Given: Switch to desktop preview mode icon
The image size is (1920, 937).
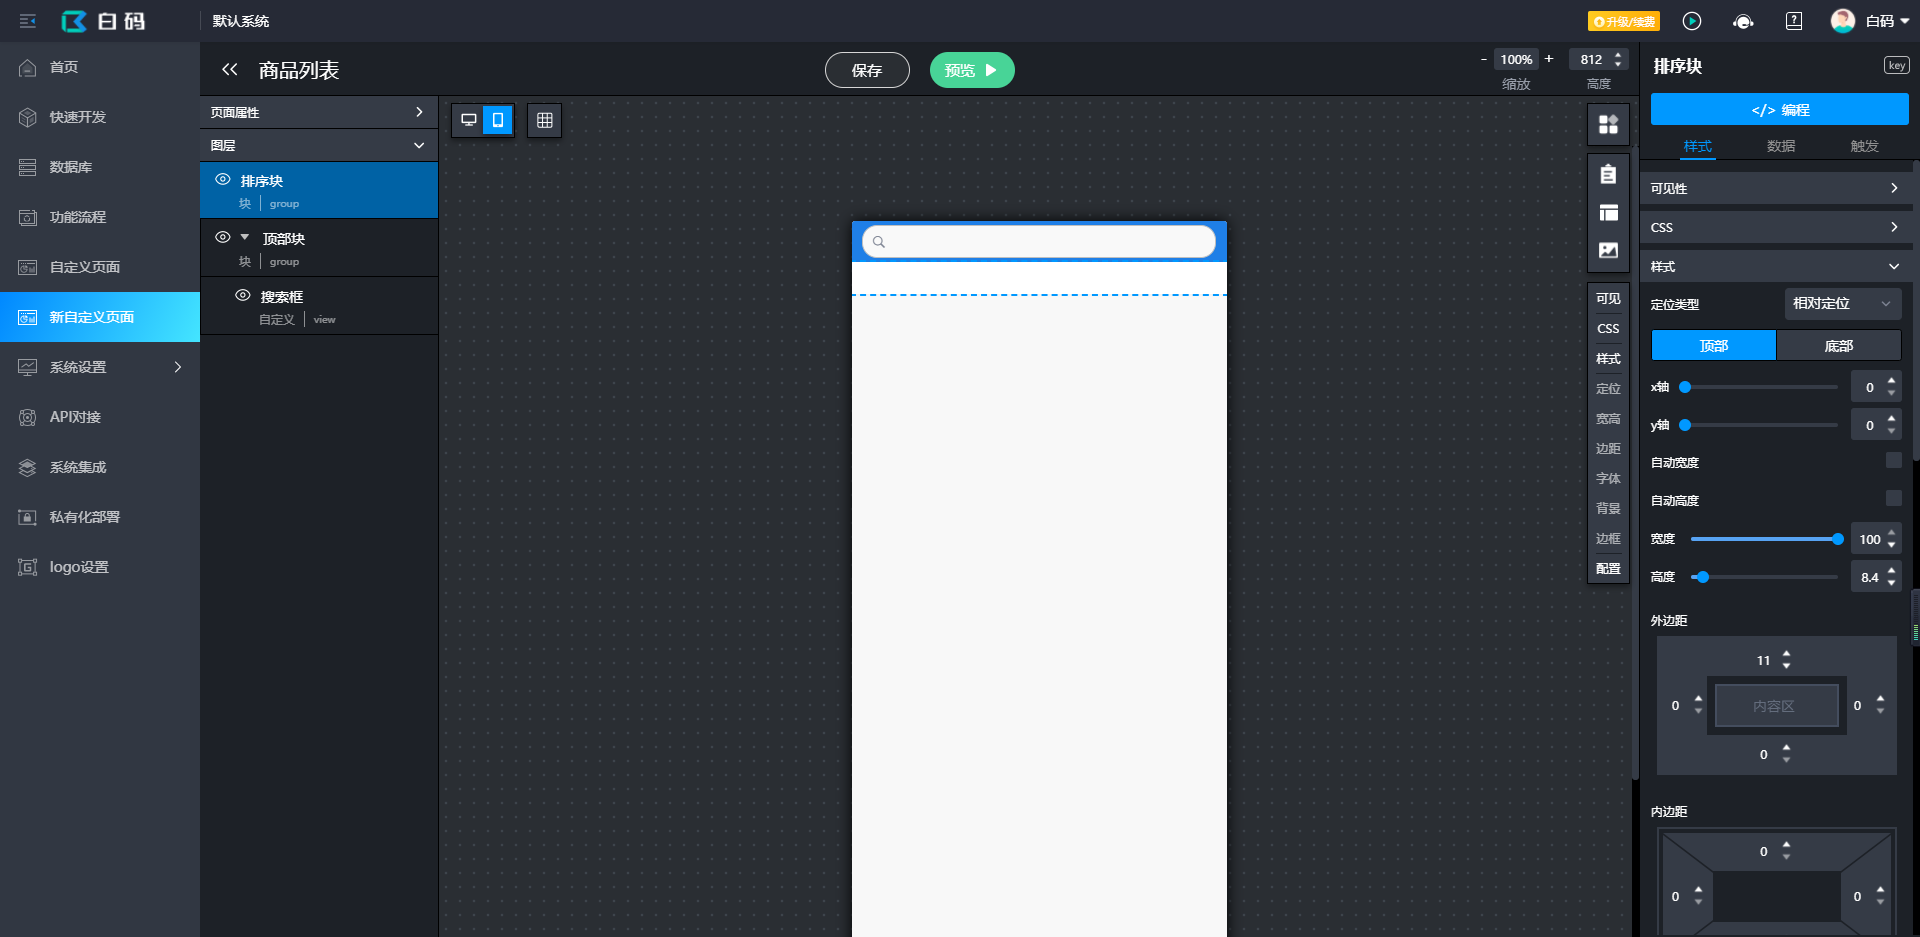Looking at the screenshot, I should pyautogui.click(x=468, y=120).
